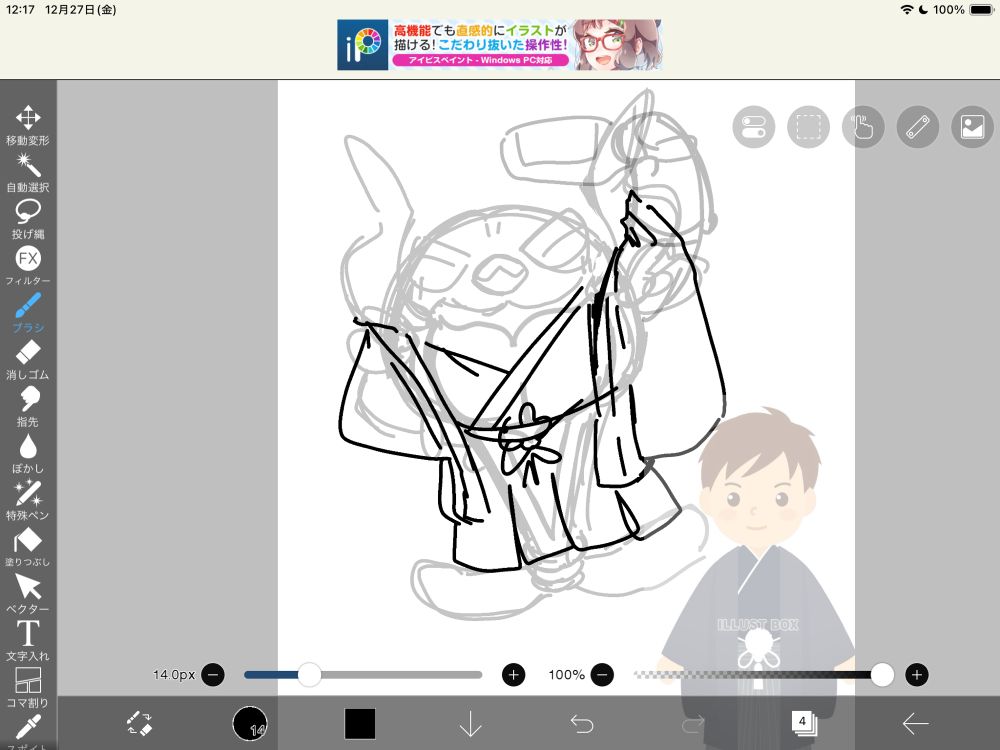Undo the last stroke
The width and height of the screenshot is (1000, 750).
582,724
